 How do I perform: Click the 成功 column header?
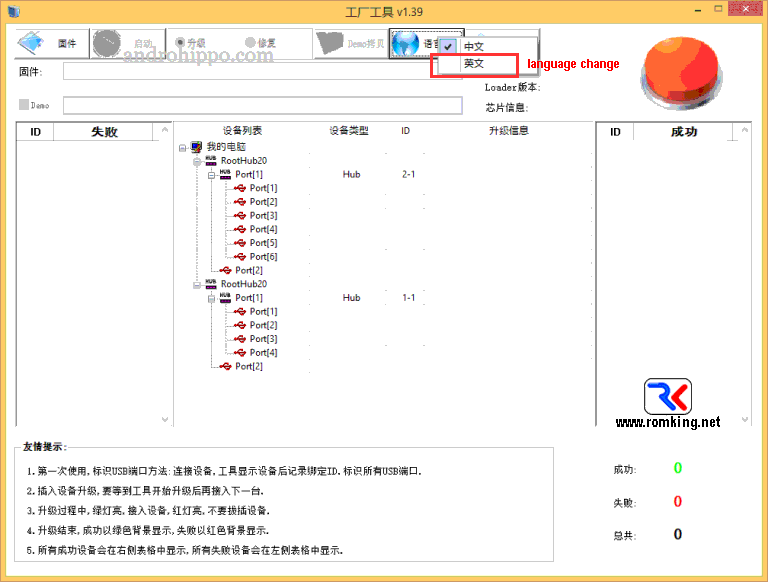point(683,132)
